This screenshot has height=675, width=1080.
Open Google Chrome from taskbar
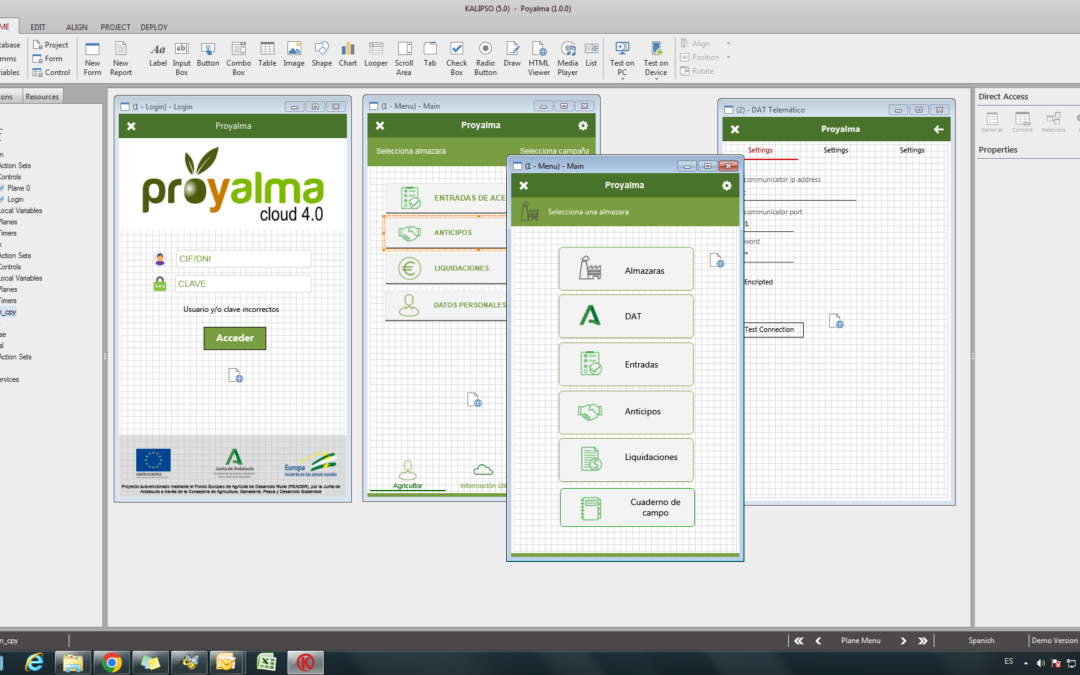112,663
